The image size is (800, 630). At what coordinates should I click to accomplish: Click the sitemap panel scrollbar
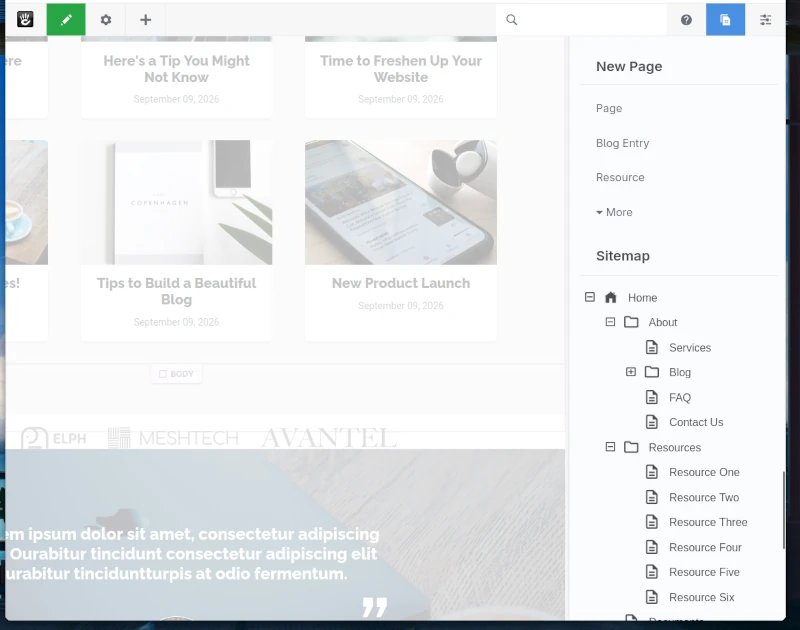pos(784,510)
